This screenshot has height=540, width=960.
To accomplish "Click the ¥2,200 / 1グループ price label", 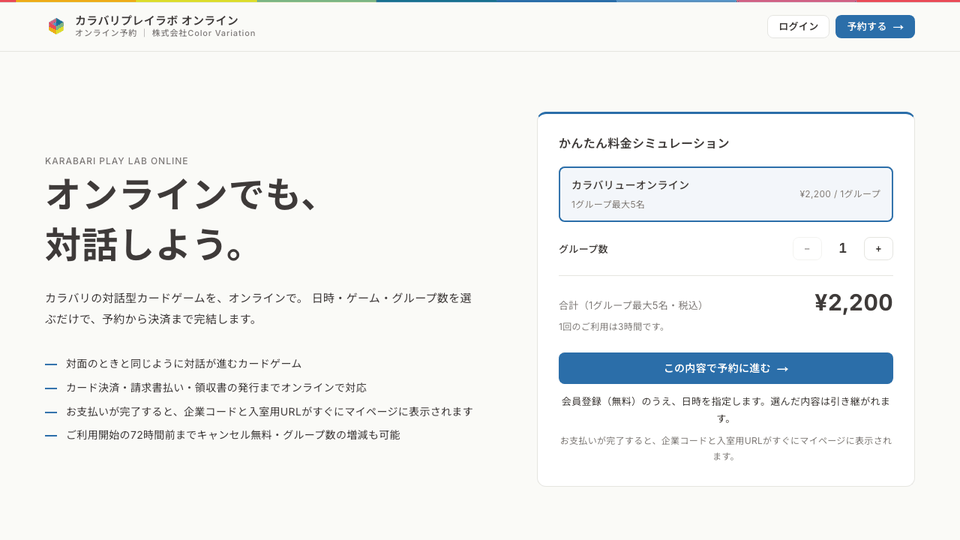I will [x=839, y=194].
